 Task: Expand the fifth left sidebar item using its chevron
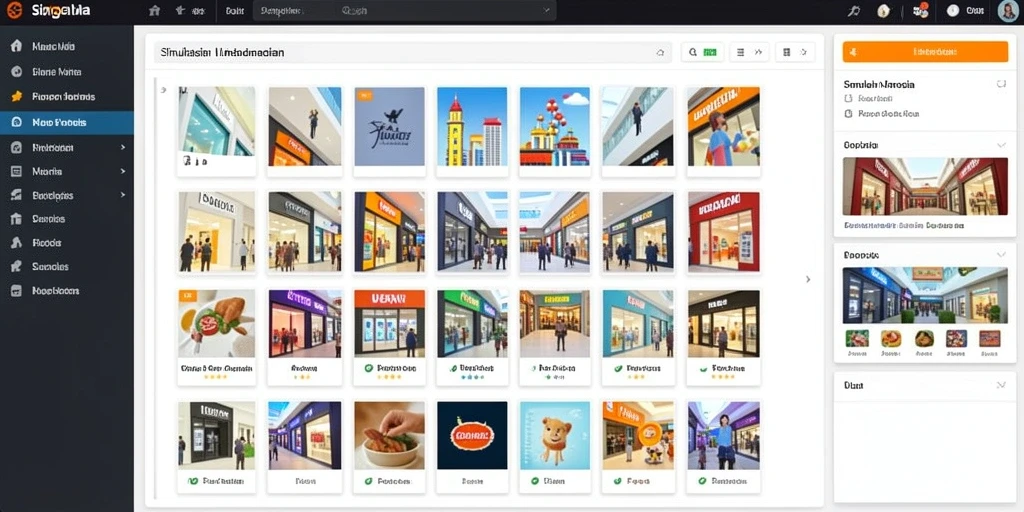123,148
